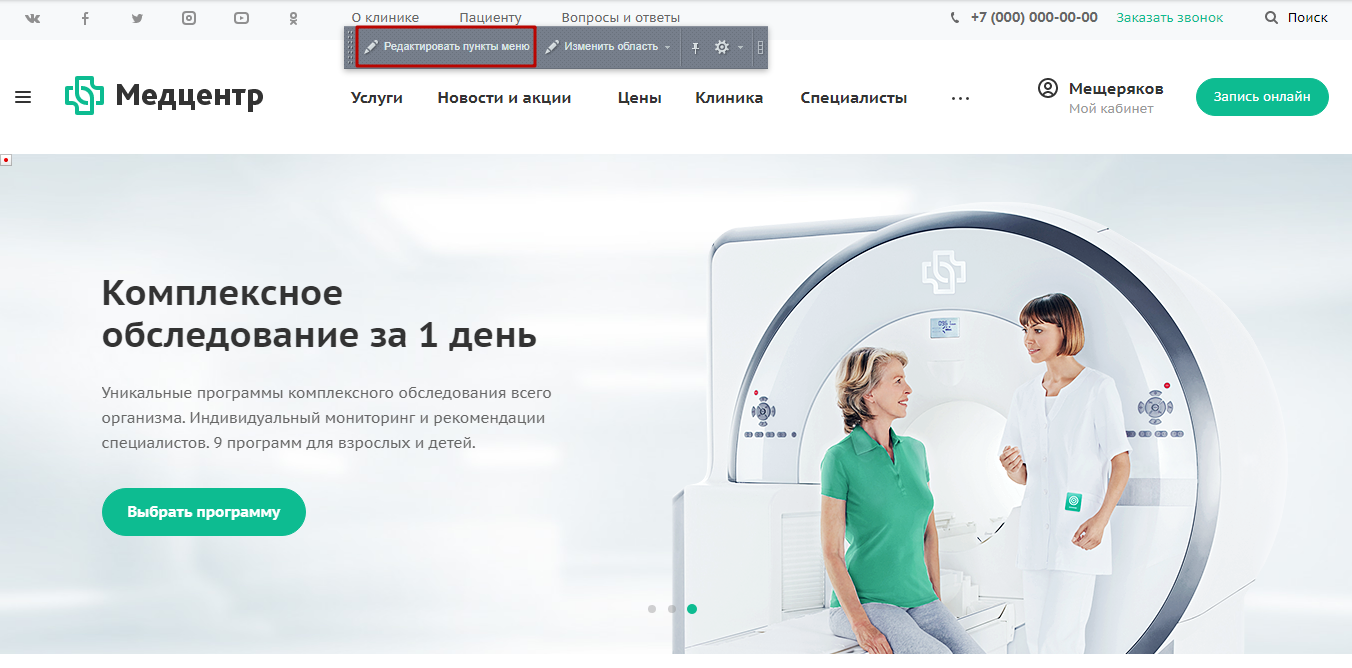Open the Специалисты menu item
The image size is (1352, 668).
pyautogui.click(x=854, y=97)
